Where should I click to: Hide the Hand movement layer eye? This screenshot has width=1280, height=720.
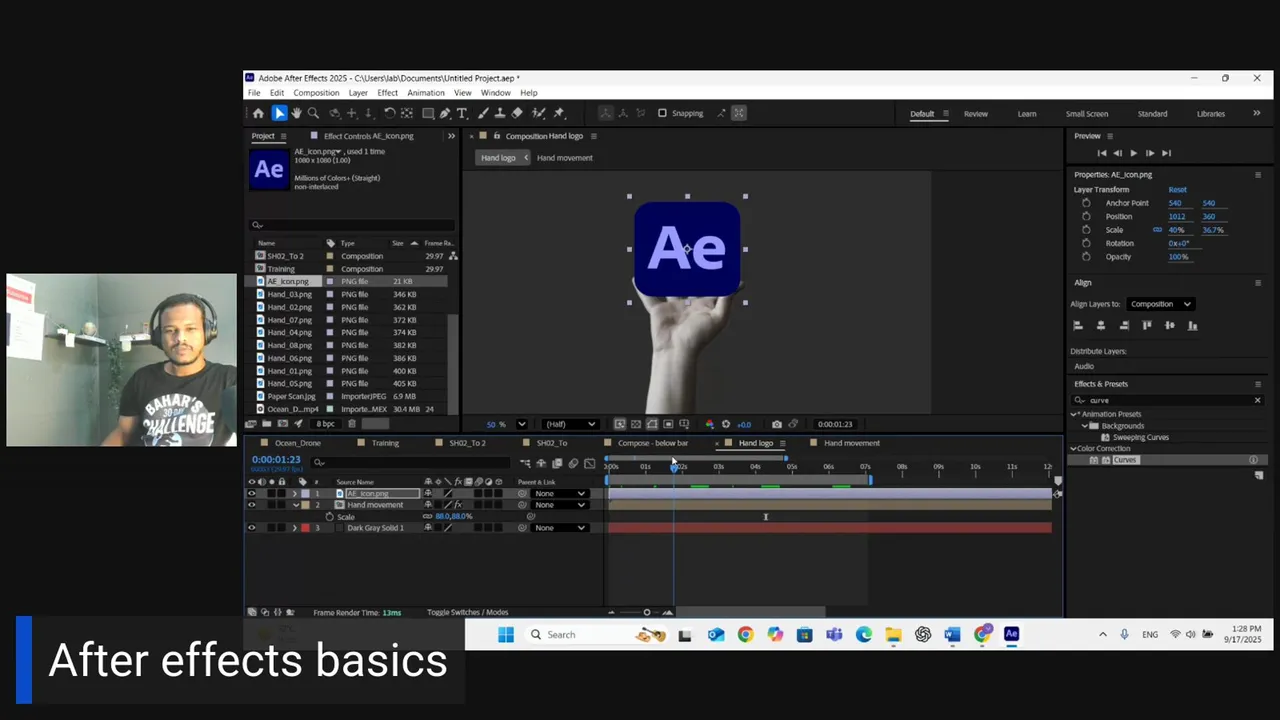[x=252, y=505]
